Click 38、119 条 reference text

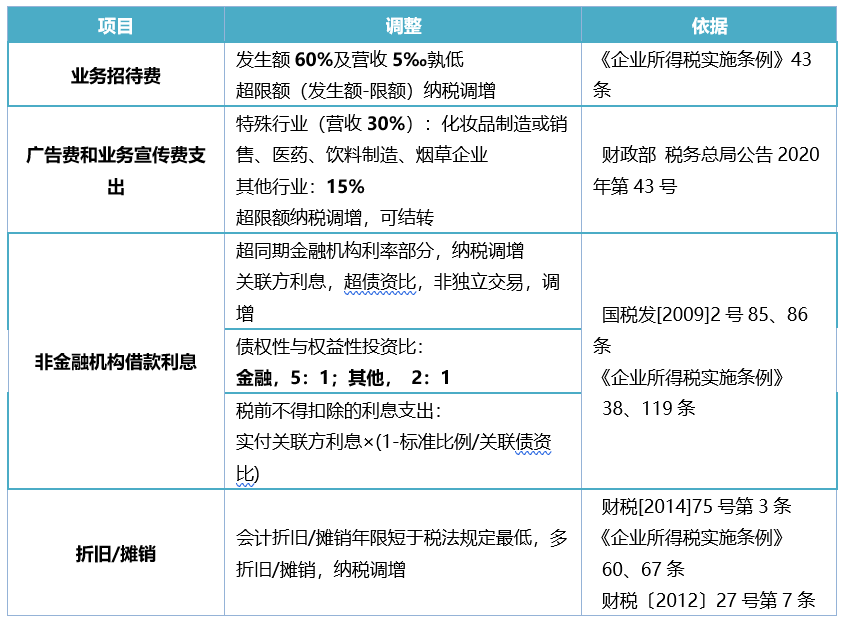(x=648, y=408)
